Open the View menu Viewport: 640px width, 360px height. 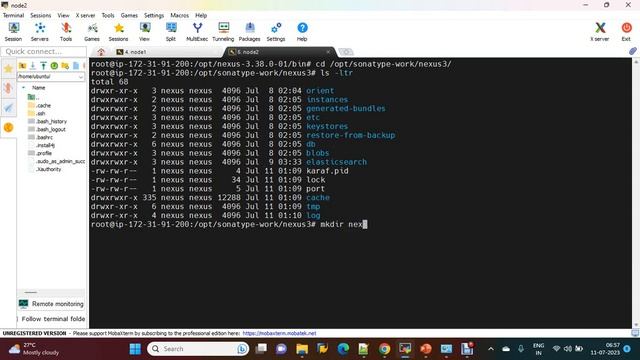point(63,15)
